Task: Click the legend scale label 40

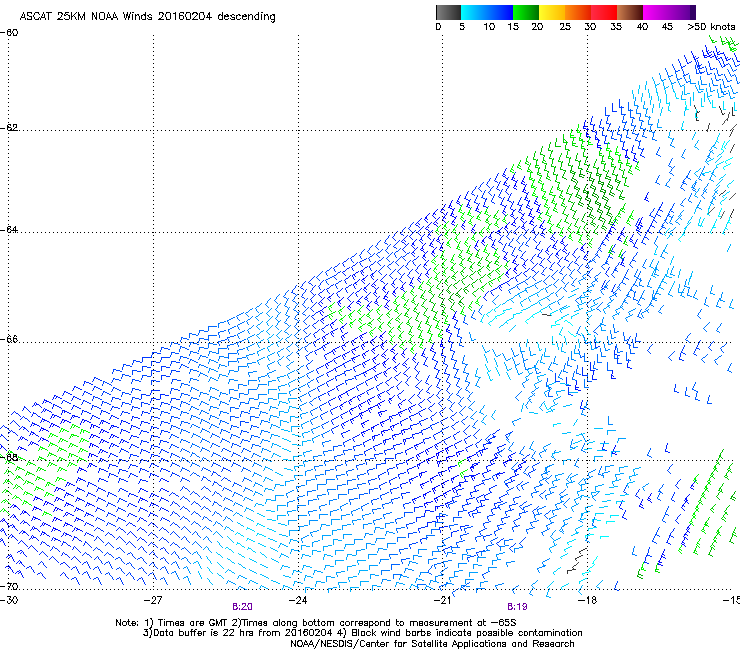Action: click(642, 27)
